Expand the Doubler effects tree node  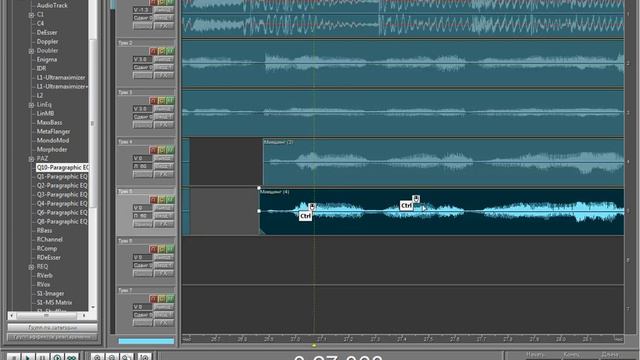[x=31, y=51]
